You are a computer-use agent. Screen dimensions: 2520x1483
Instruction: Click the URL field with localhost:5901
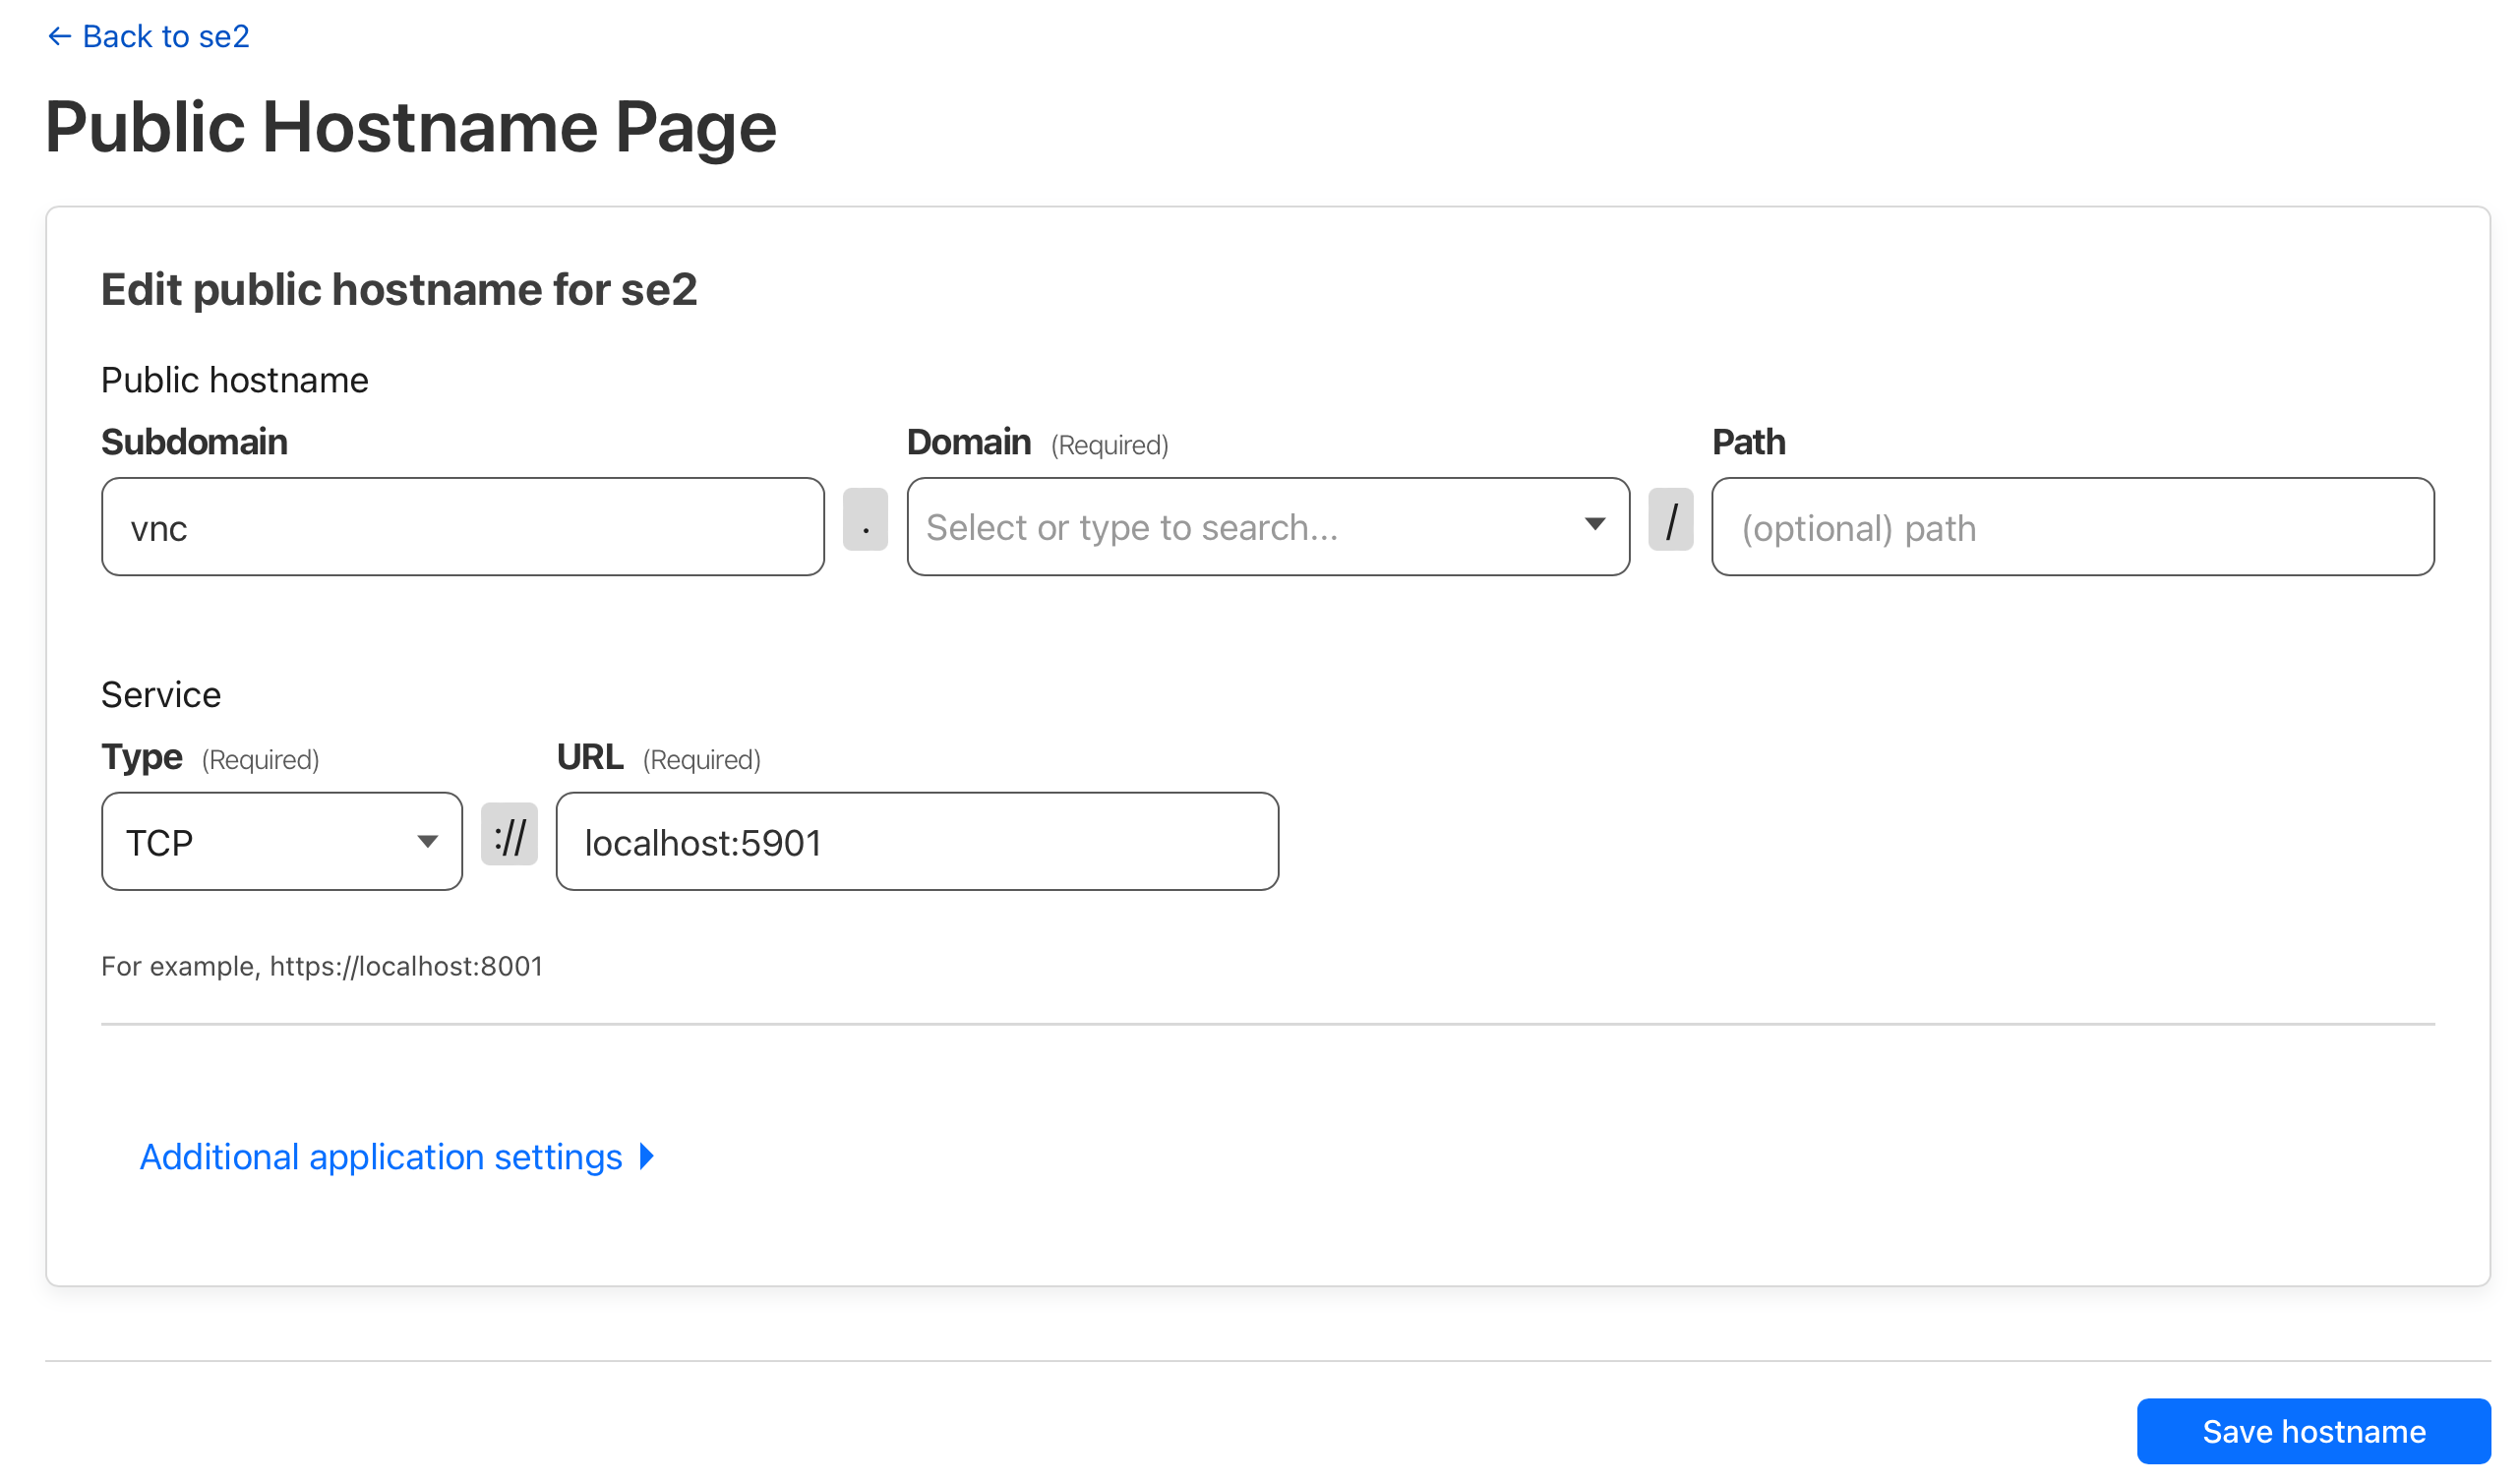[917, 842]
